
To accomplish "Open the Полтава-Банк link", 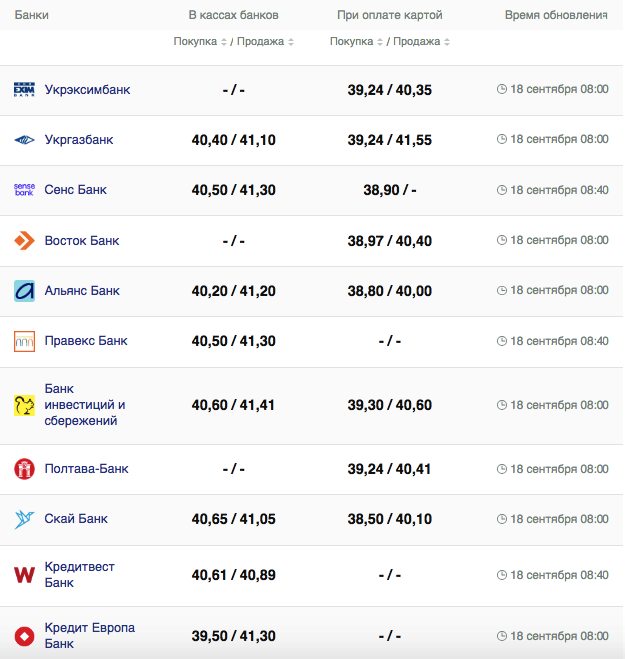I will 86,469.
